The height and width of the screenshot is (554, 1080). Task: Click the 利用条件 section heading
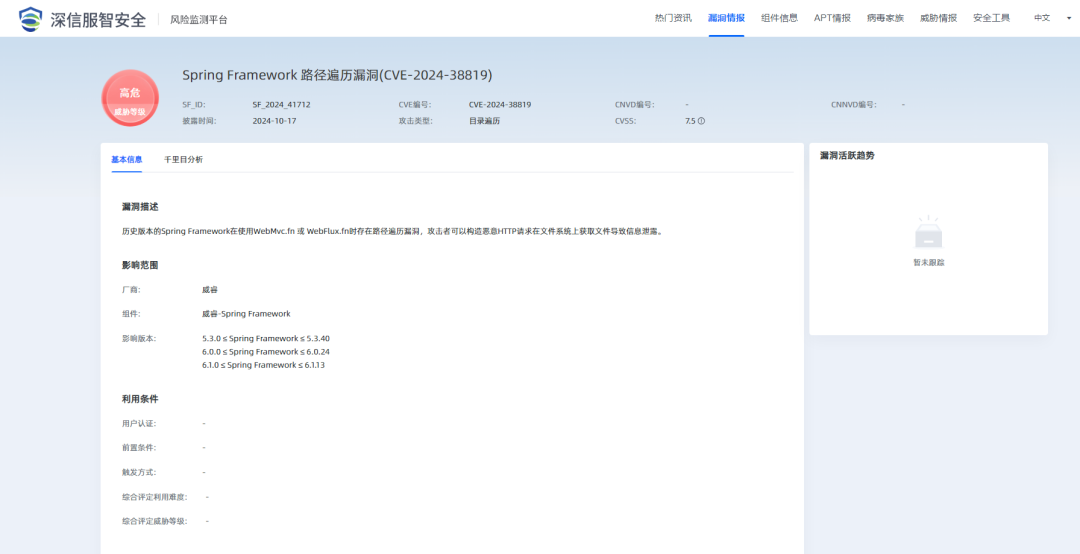(x=140, y=399)
